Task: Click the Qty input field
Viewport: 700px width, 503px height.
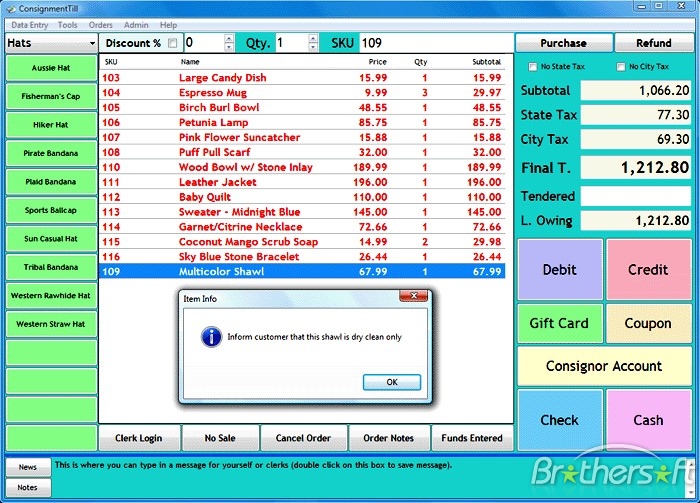Action: pyautogui.click(x=292, y=43)
